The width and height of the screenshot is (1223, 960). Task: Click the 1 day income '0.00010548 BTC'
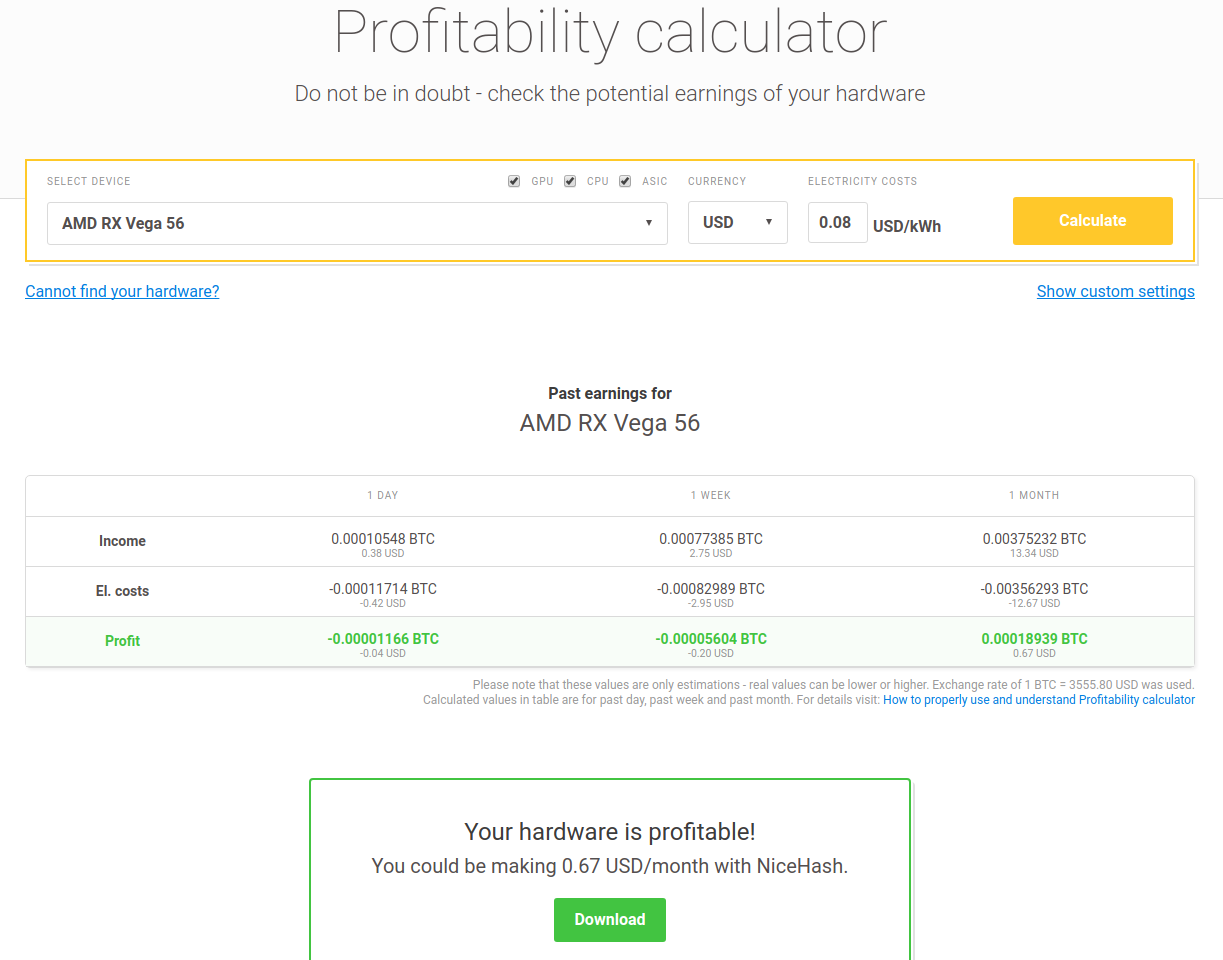pos(383,538)
